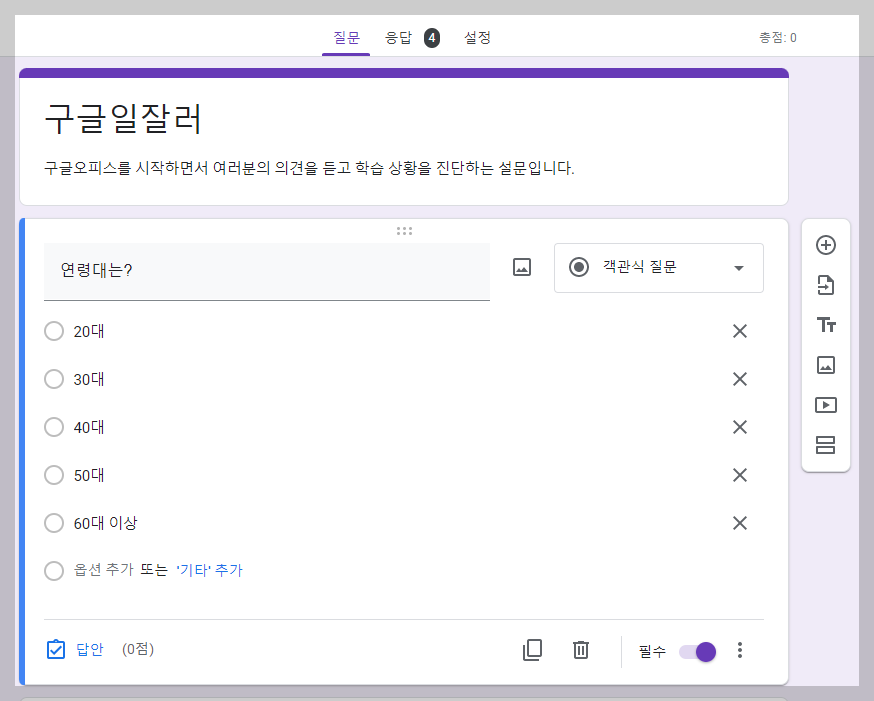Toggle the 필수 required switch
874x701 pixels.
pos(698,651)
